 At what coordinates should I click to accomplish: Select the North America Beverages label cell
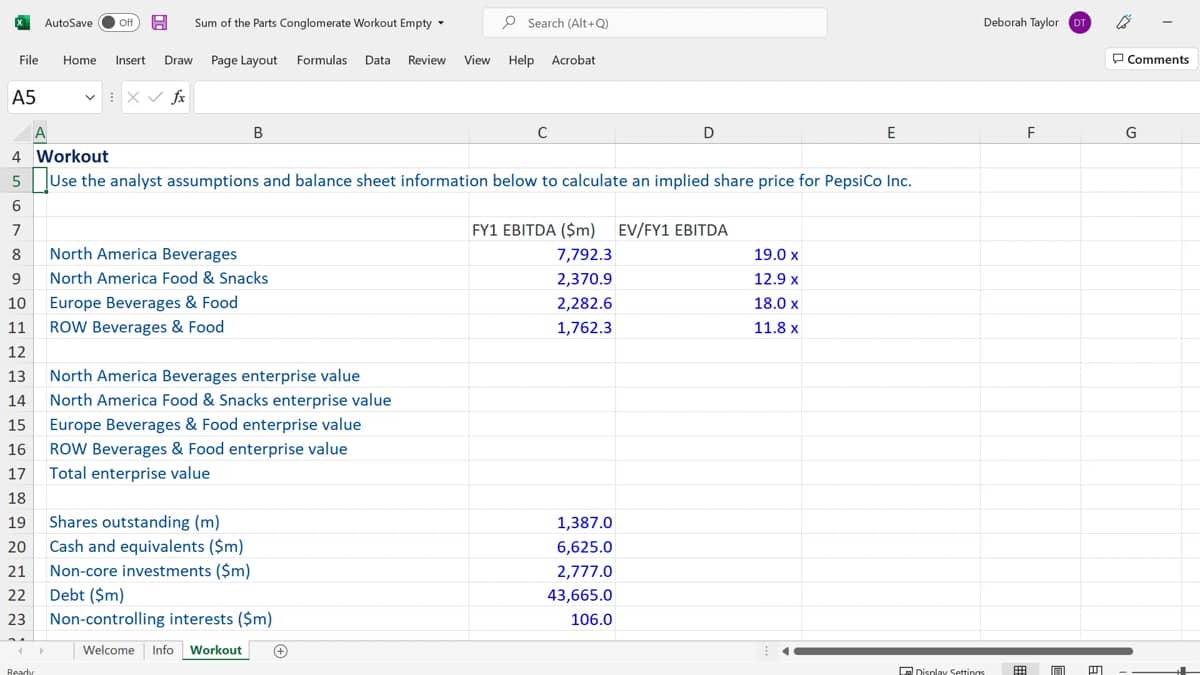[x=258, y=254]
